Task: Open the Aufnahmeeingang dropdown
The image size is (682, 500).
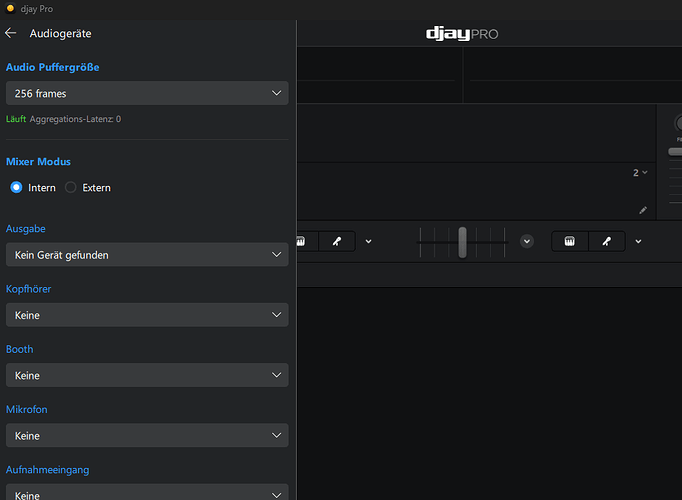Action: [x=147, y=493]
